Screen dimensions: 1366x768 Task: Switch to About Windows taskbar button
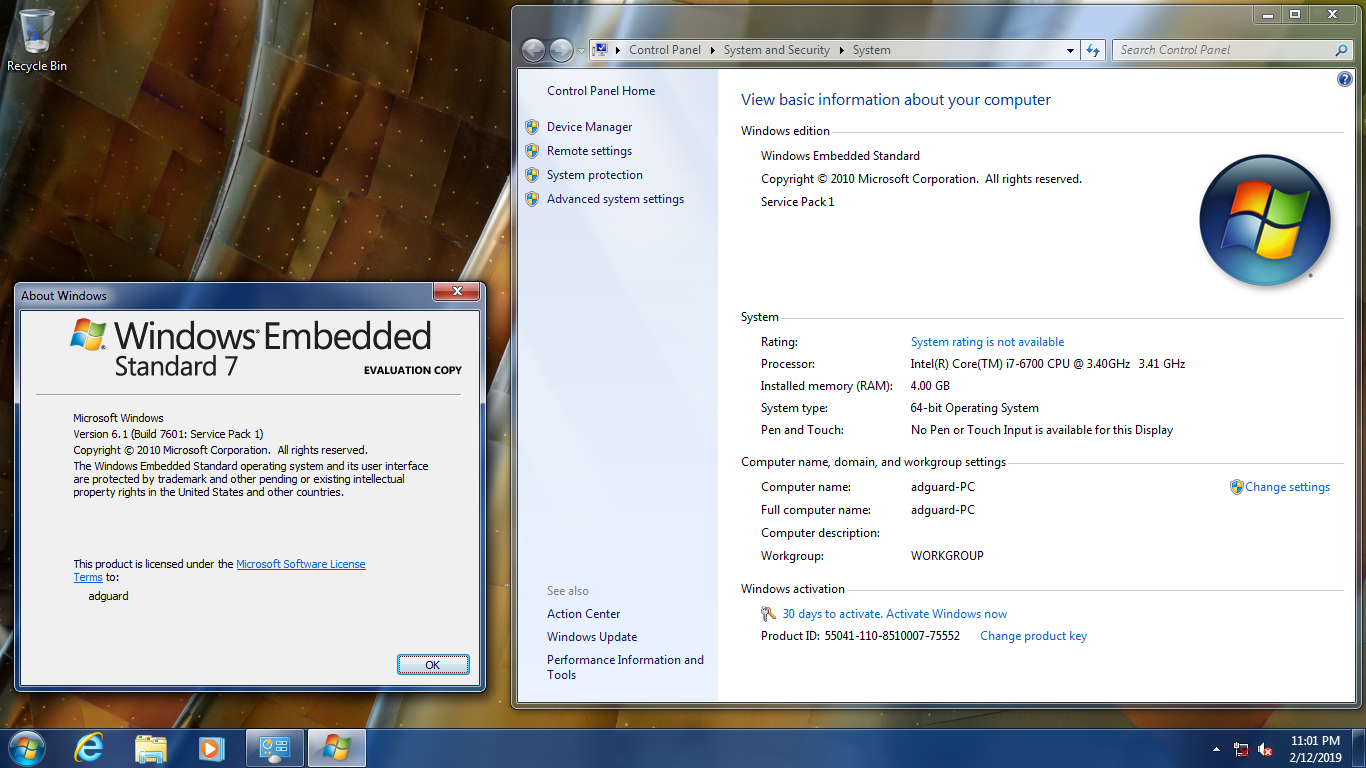[x=337, y=748]
